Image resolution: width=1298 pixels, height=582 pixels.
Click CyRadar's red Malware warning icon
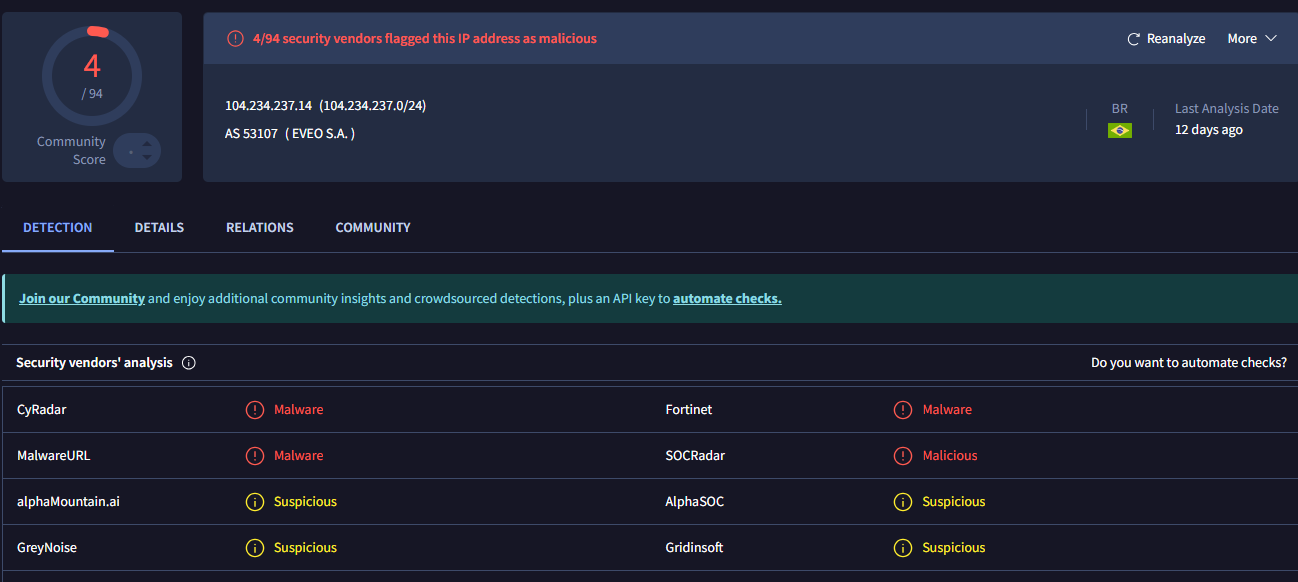point(255,410)
